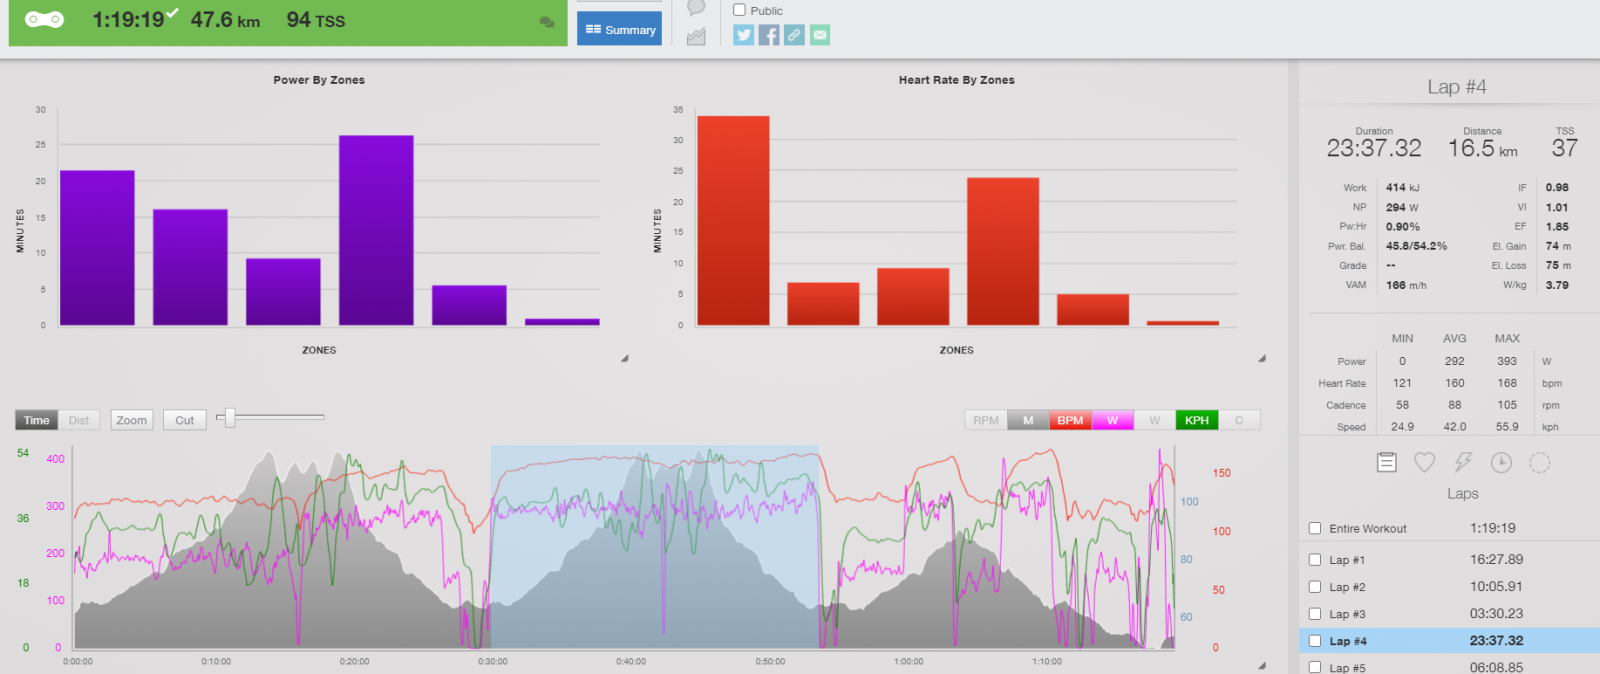
Task: Select the power lightning bolt icon
Action: [1463, 462]
